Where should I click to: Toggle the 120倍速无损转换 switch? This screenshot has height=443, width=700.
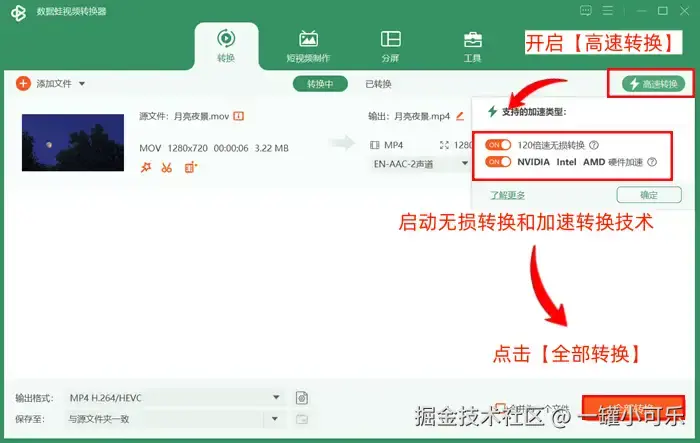pyautogui.click(x=498, y=145)
